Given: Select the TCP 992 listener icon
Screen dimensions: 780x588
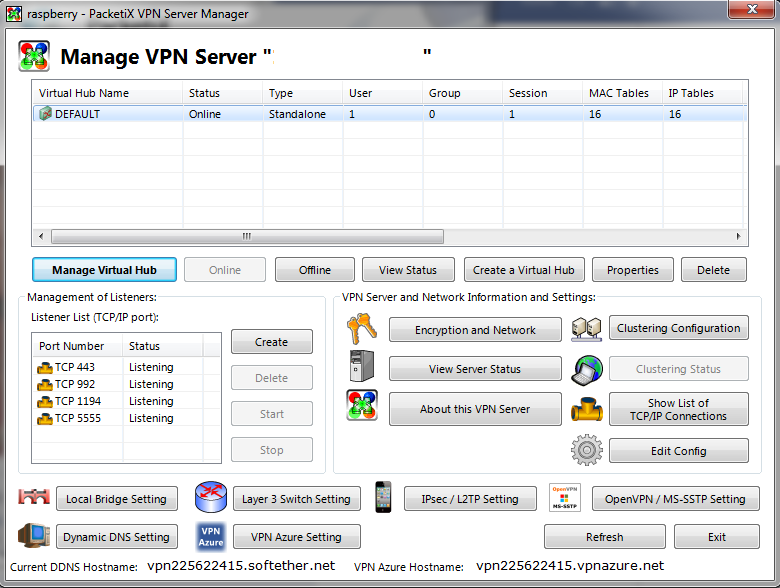Looking at the screenshot, I should pyautogui.click(x=45, y=385).
